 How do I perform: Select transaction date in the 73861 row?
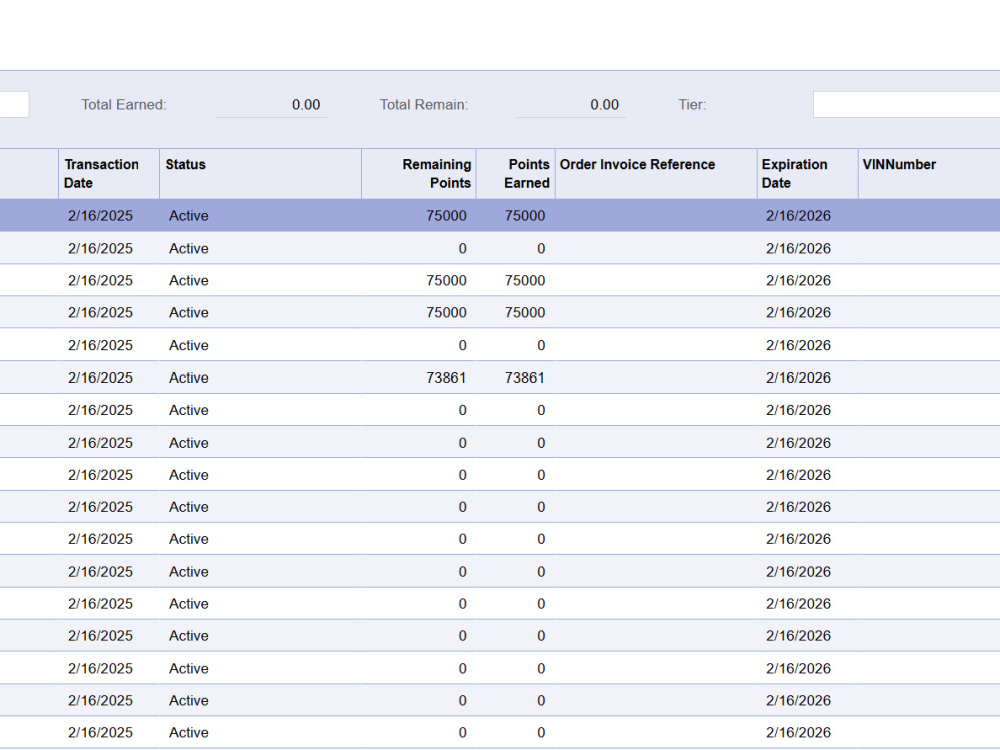(x=100, y=378)
